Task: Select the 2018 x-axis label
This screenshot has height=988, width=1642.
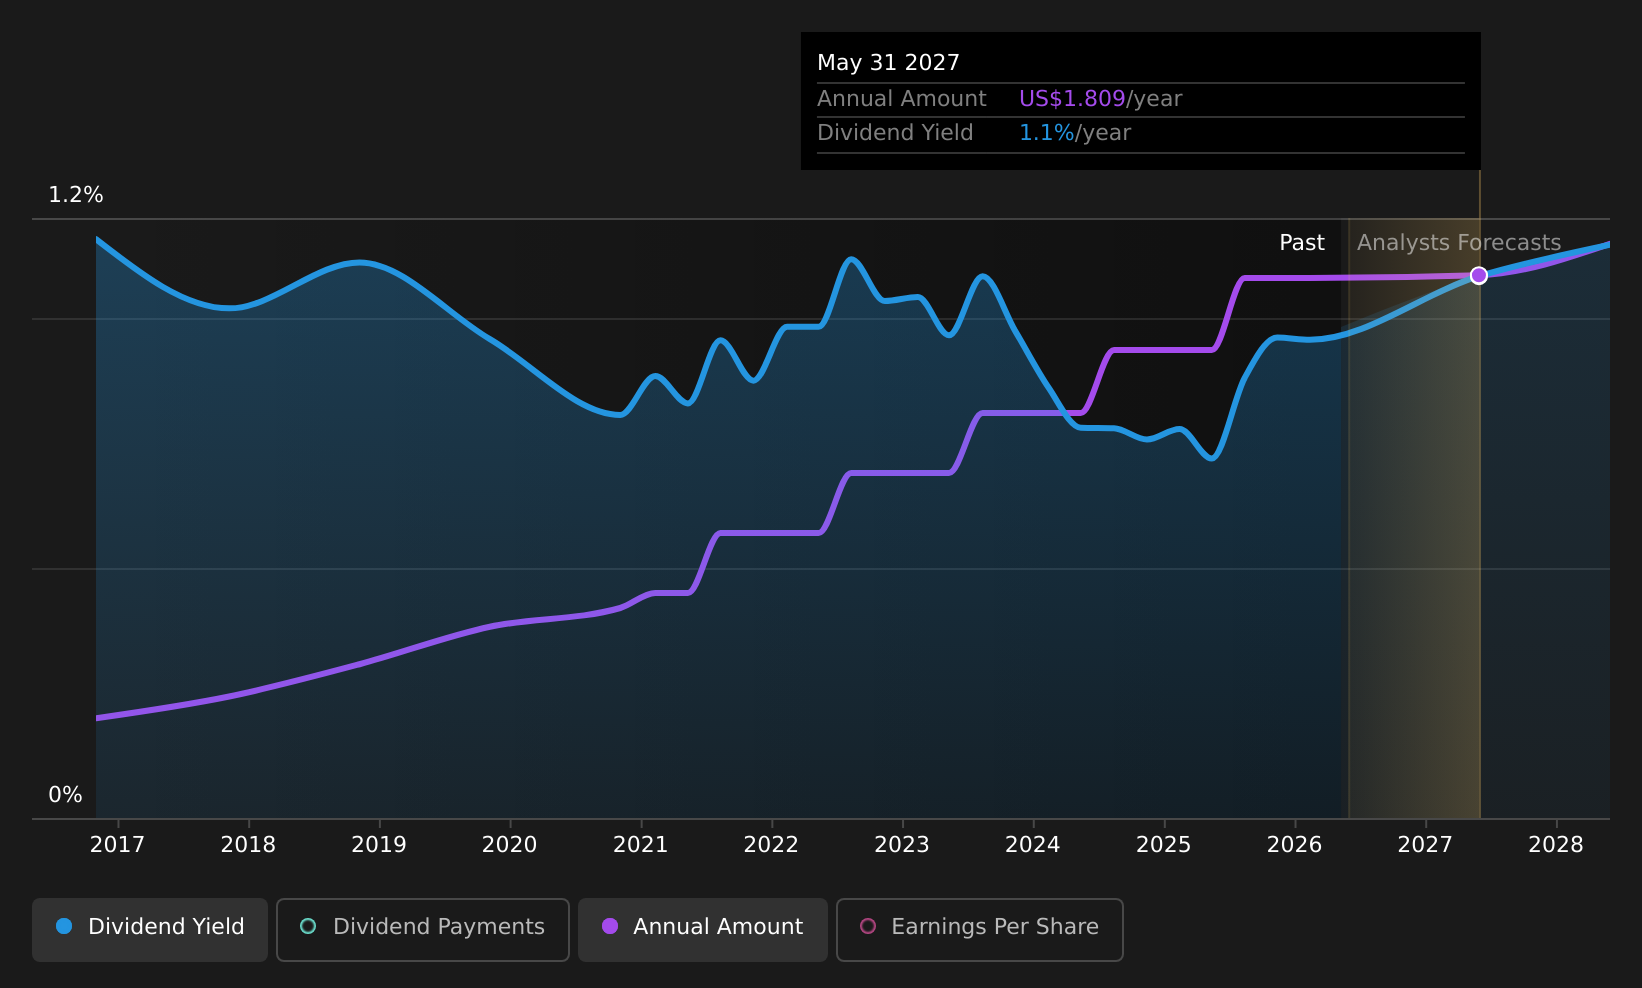Action: [x=248, y=845]
